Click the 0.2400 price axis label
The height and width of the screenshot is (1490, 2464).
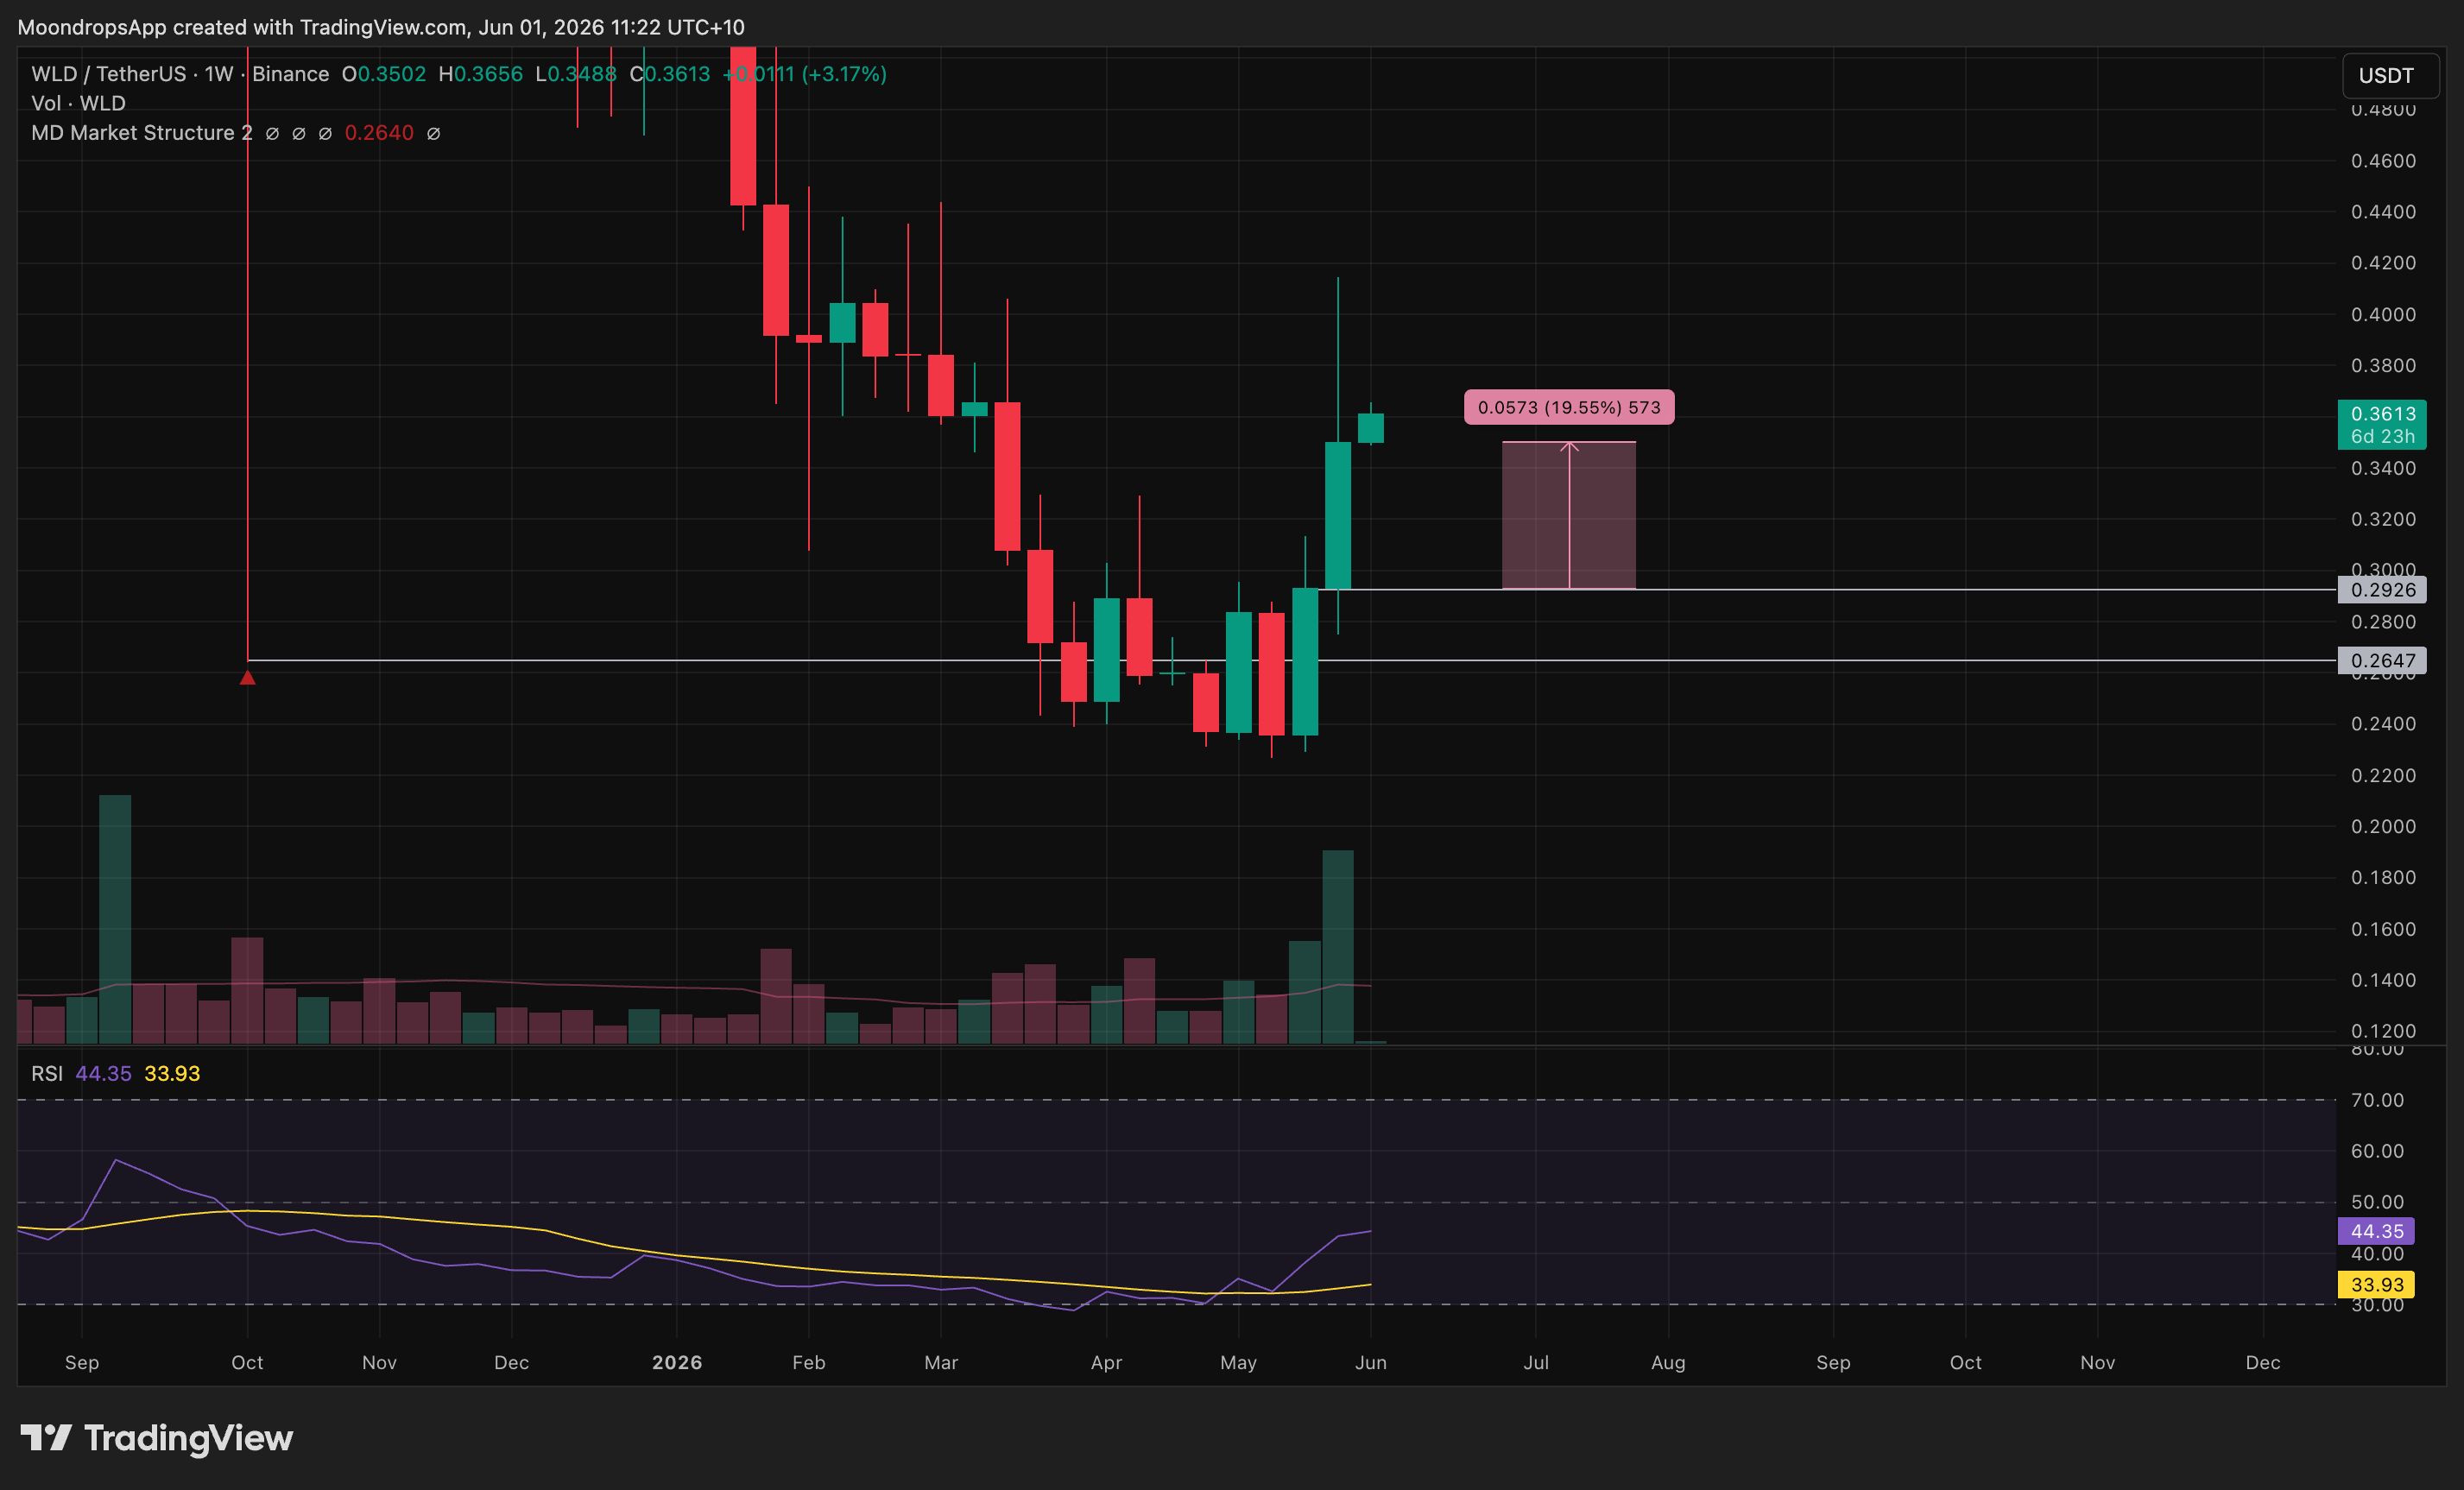(x=2383, y=724)
